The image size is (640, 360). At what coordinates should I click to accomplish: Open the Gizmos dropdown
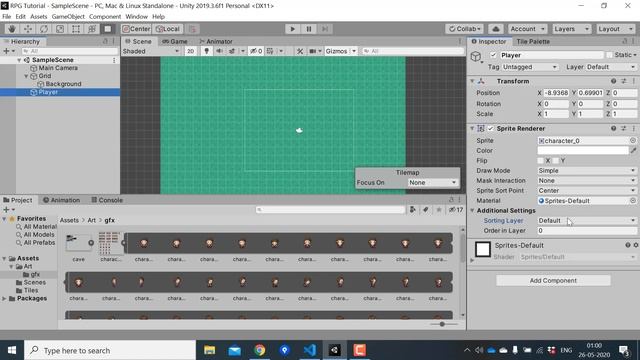pos(340,51)
